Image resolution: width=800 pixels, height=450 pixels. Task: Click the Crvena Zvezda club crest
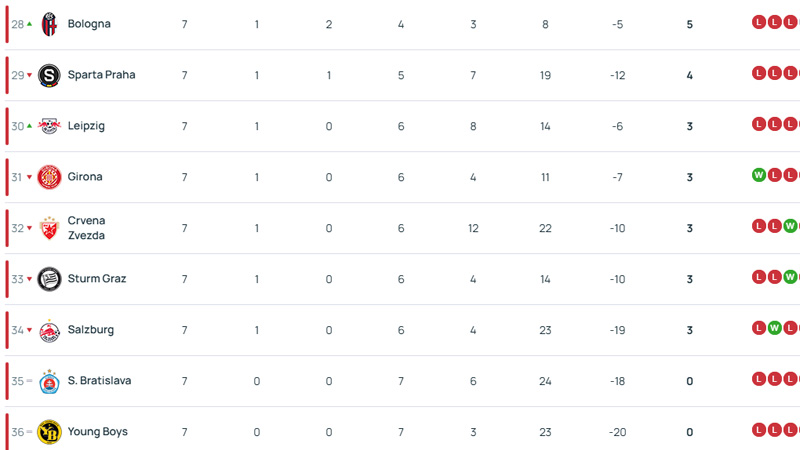(49, 228)
